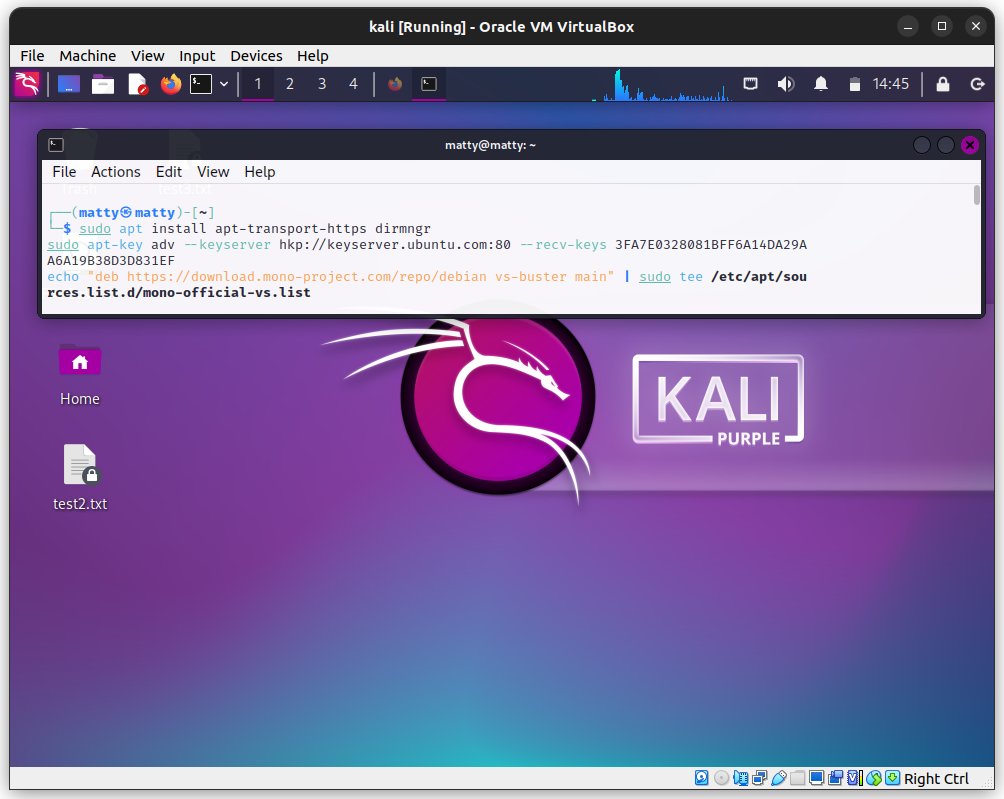Click the volume speaker icon
Viewport: 1004px width, 799px height.
click(786, 84)
